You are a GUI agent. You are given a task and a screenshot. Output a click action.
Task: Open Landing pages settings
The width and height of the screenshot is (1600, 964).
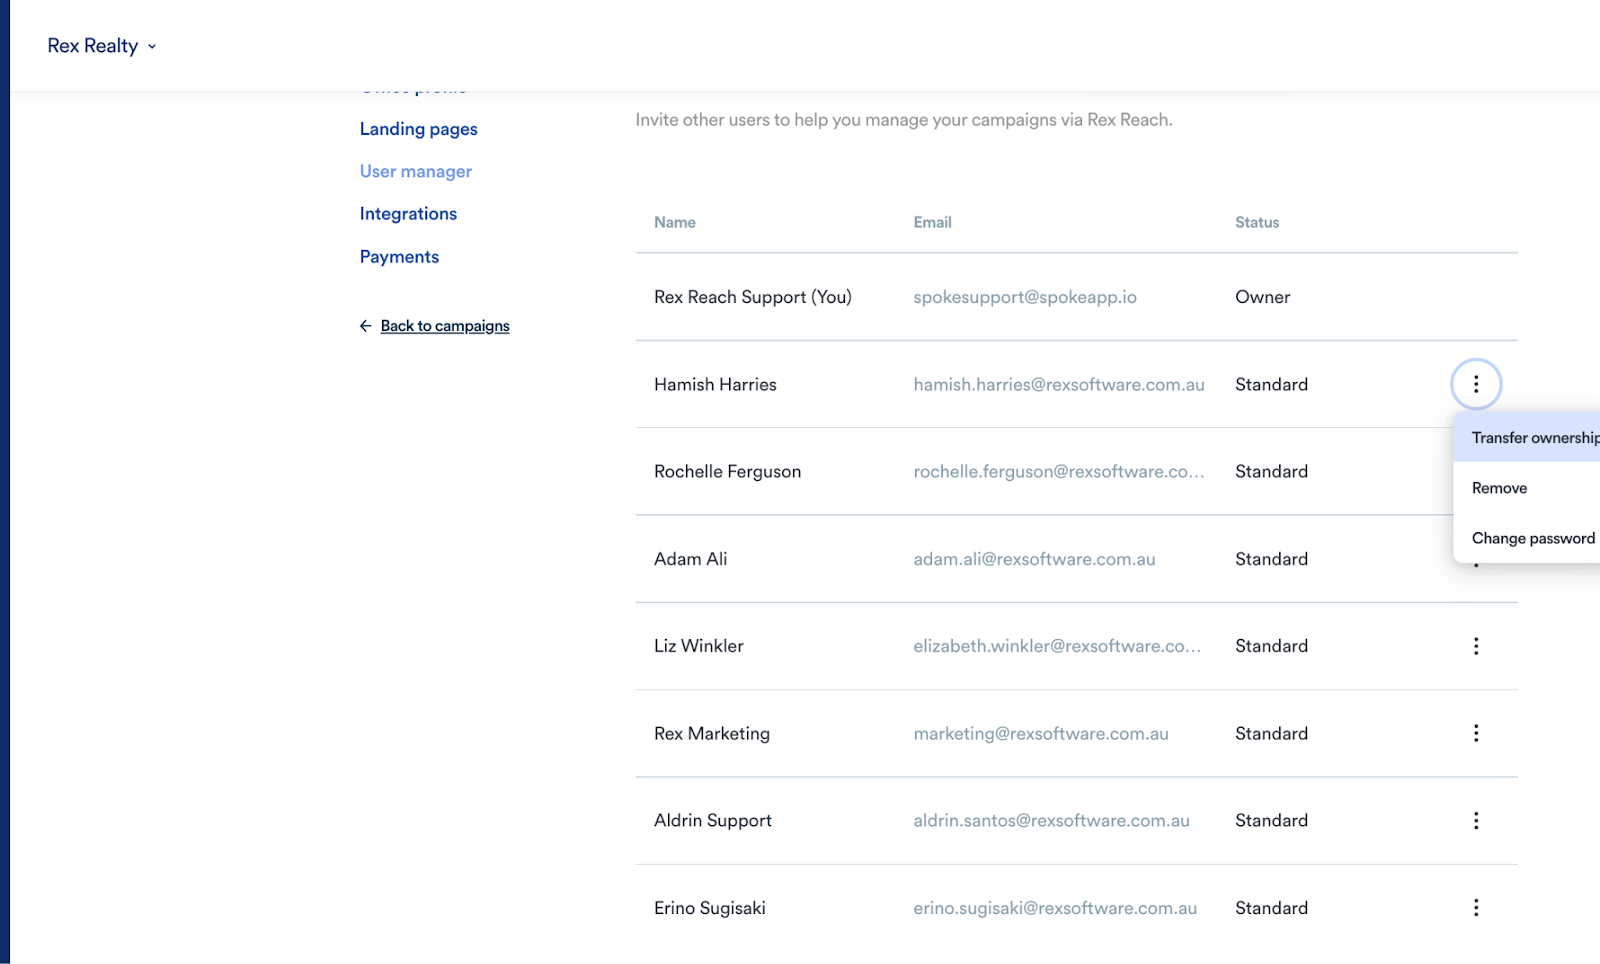point(418,129)
